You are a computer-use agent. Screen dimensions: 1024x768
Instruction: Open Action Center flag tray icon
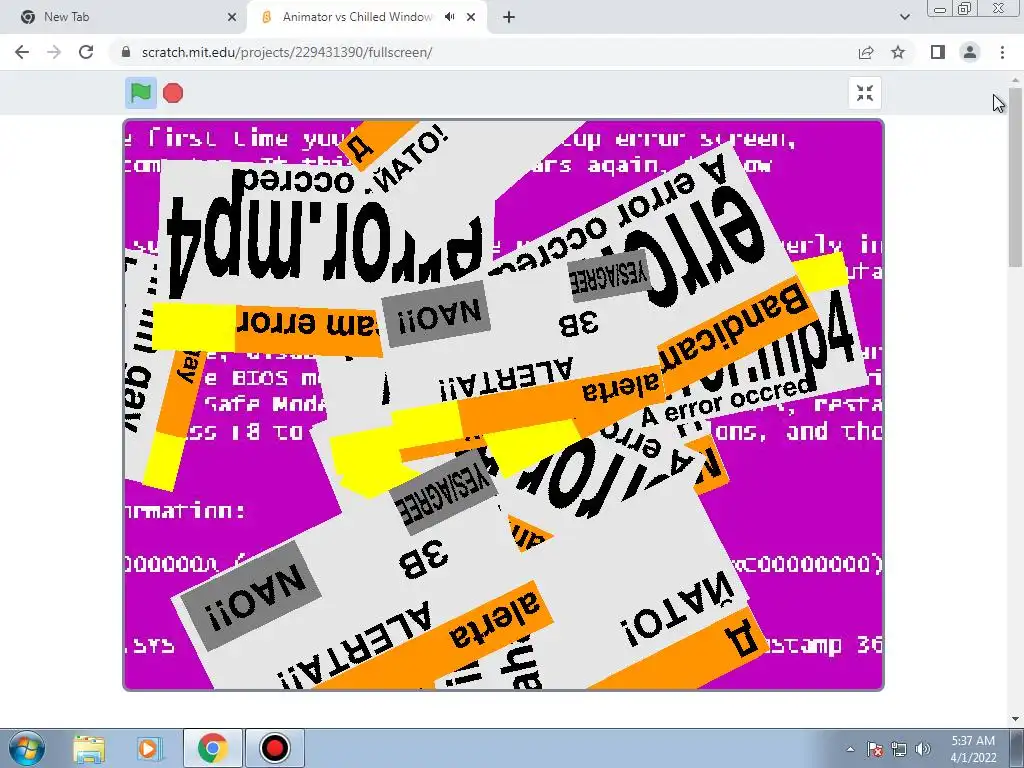[x=874, y=749]
